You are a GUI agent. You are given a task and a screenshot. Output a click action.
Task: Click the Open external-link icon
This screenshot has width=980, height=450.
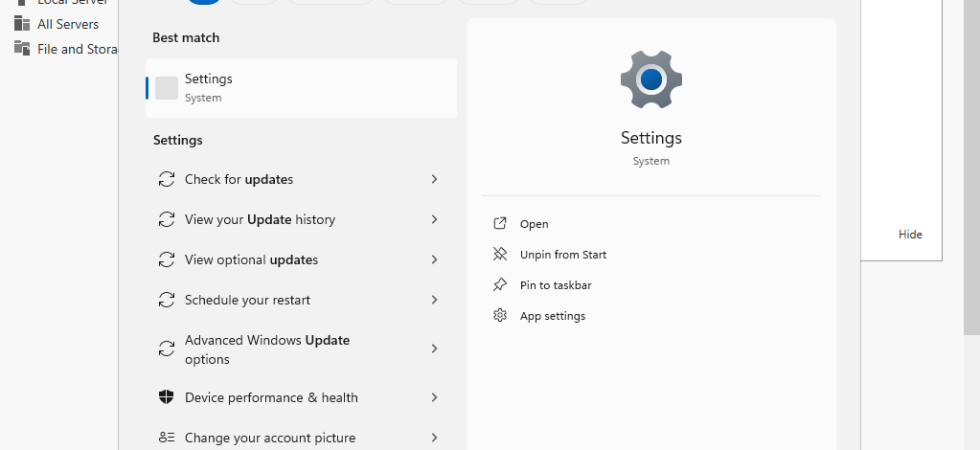pos(500,223)
